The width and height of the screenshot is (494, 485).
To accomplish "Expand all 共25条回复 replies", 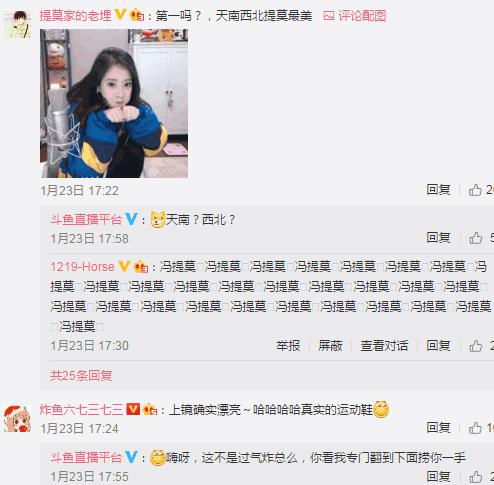I will (81, 376).
